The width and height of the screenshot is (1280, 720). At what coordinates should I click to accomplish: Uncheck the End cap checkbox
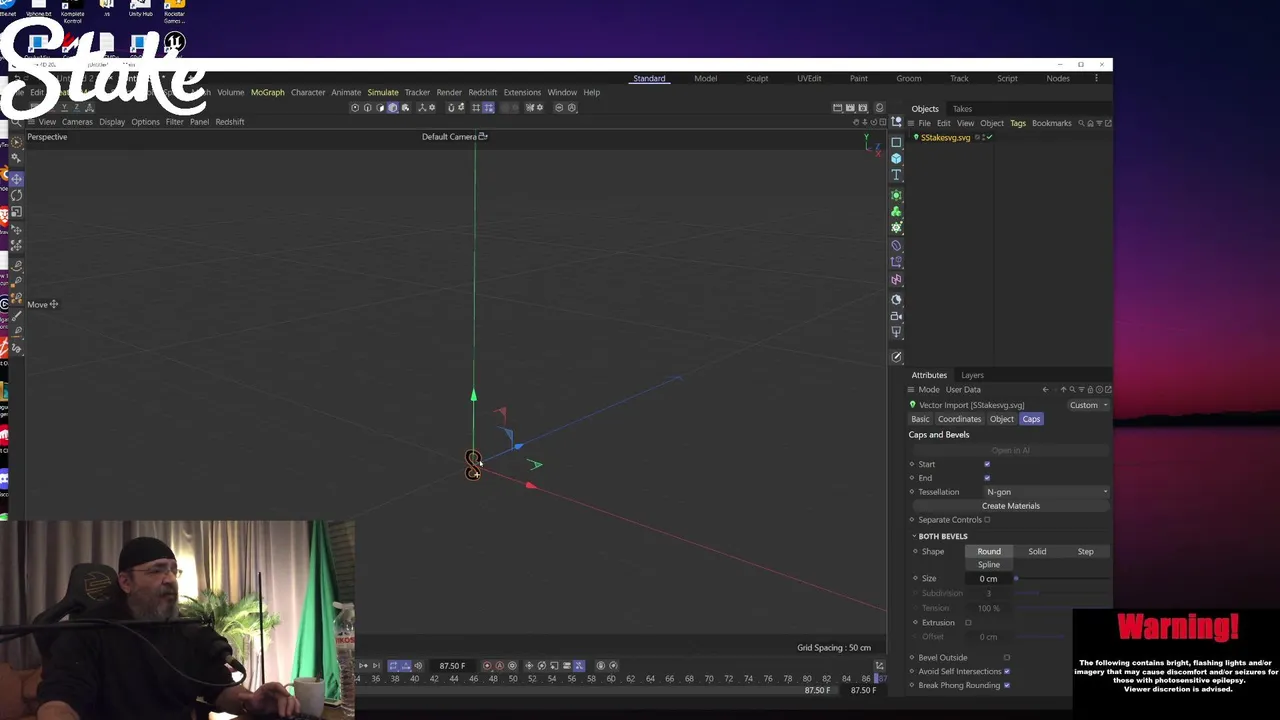click(x=987, y=478)
